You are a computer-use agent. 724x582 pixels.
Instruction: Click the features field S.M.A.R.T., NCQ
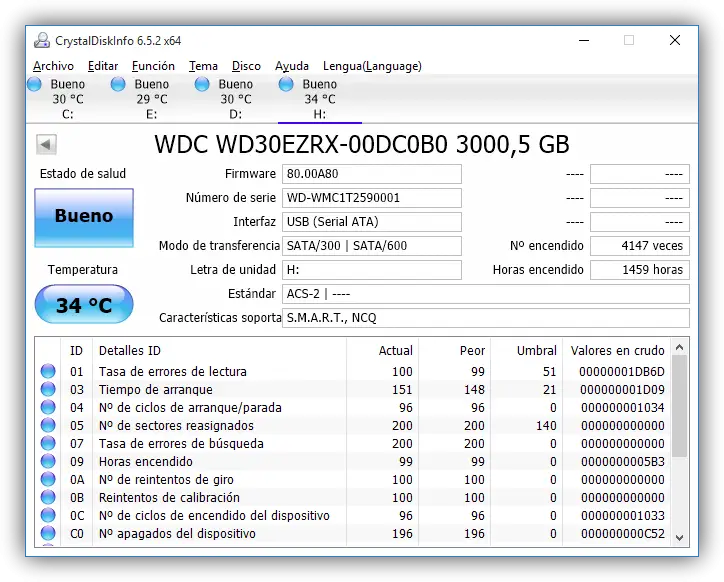(x=486, y=318)
